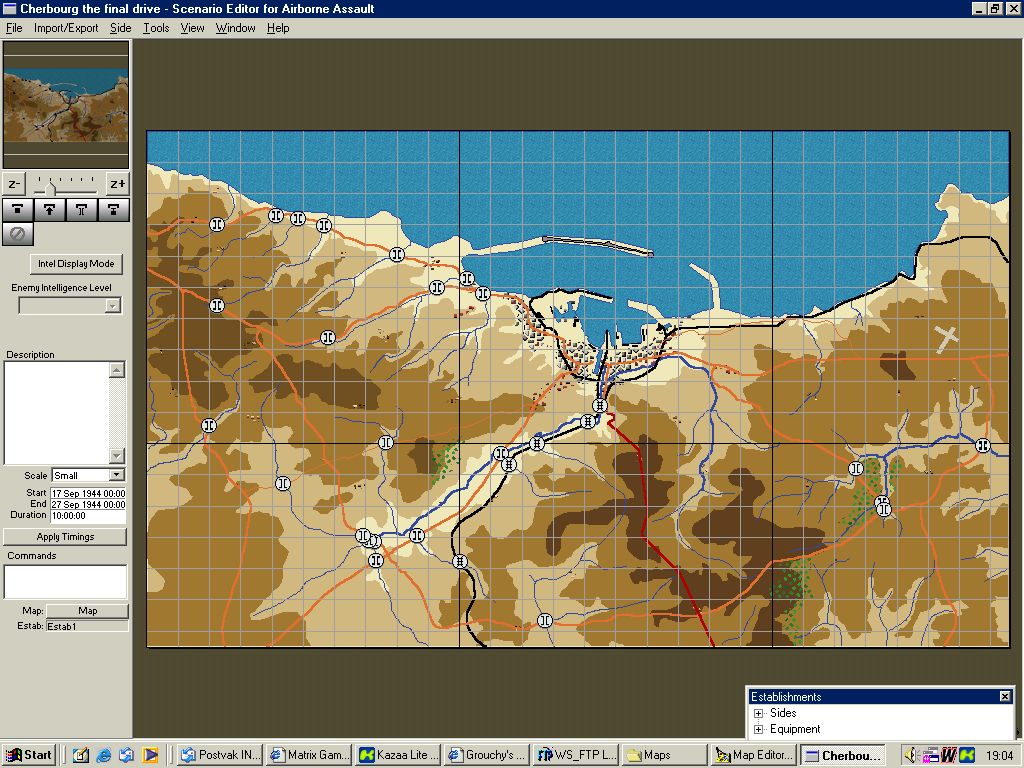Open the View menu
This screenshot has width=1024, height=768.
pyautogui.click(x=192, y=28)
